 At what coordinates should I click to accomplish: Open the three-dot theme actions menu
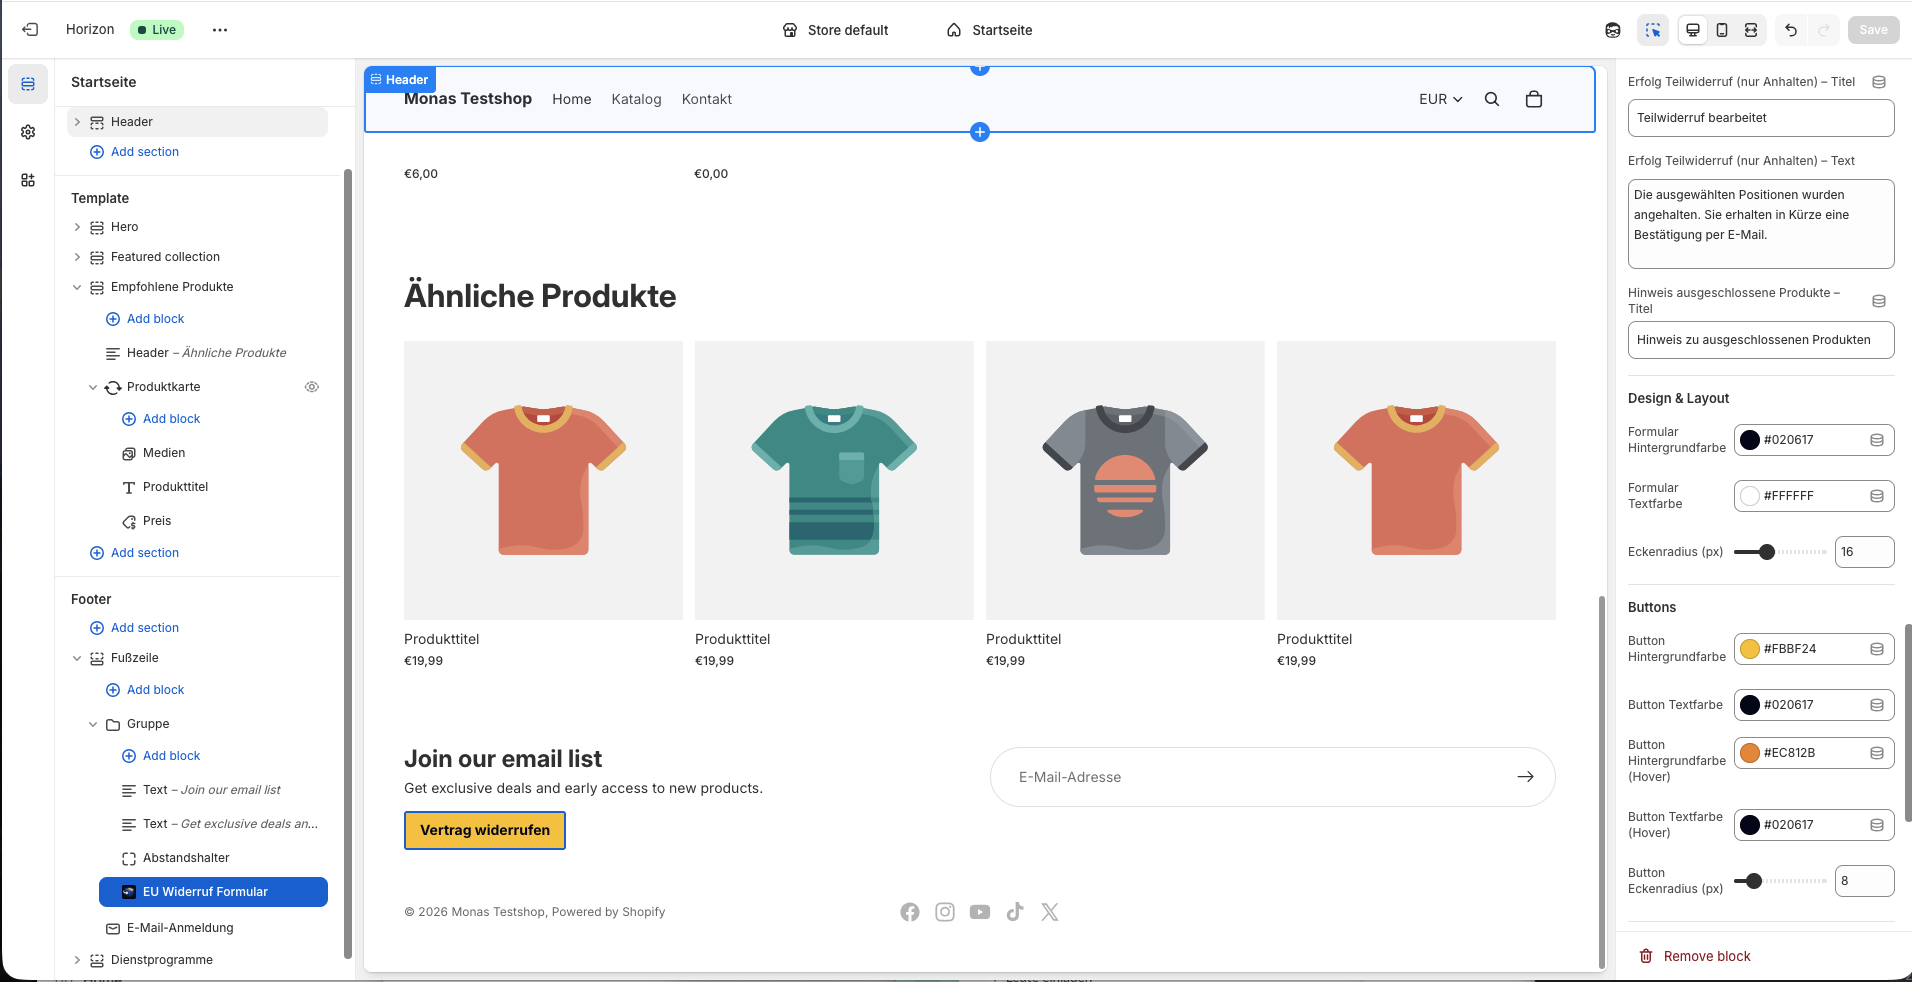pyautogui.click(x=220, y=30)
